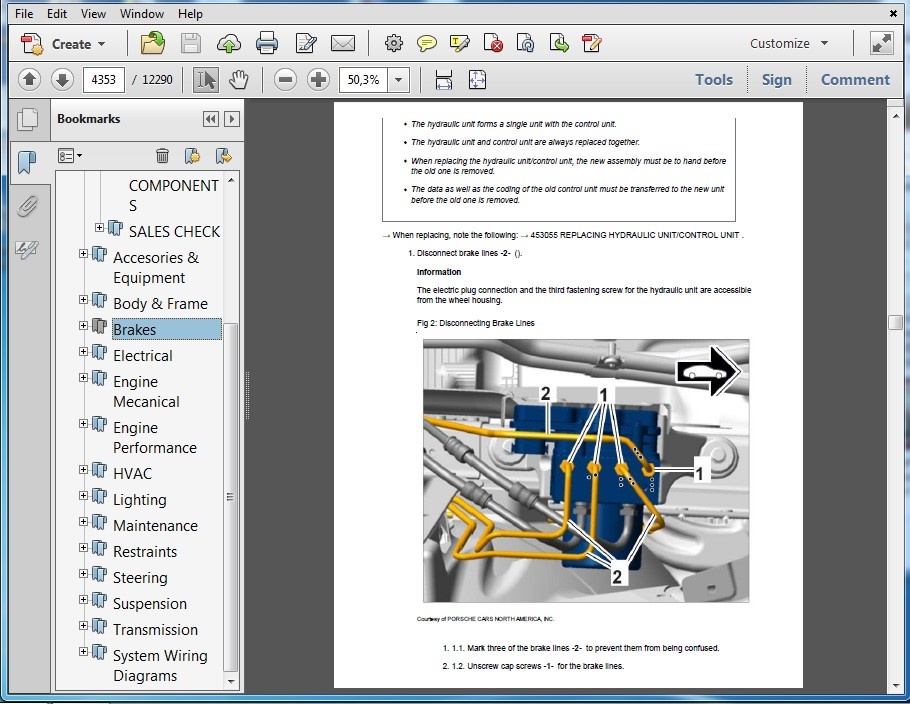Open the Sign pane

[777, 80]
